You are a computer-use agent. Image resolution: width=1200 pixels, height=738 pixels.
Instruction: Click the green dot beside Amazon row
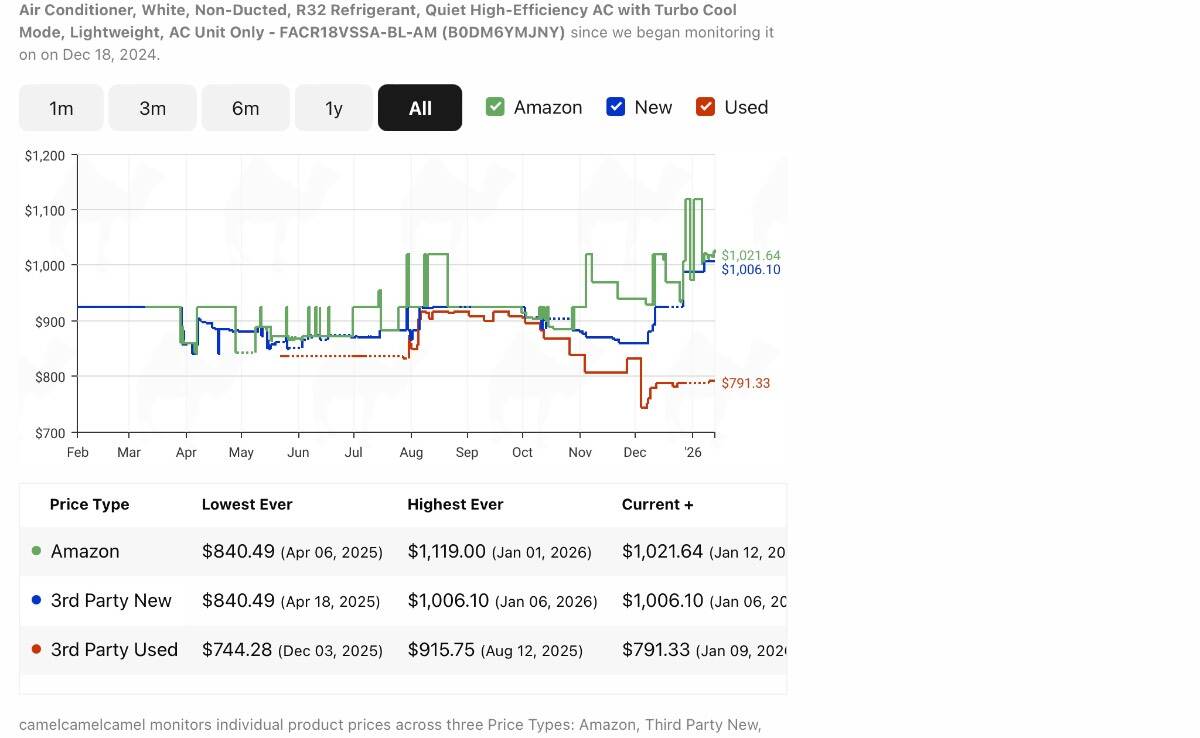(37, 551)
